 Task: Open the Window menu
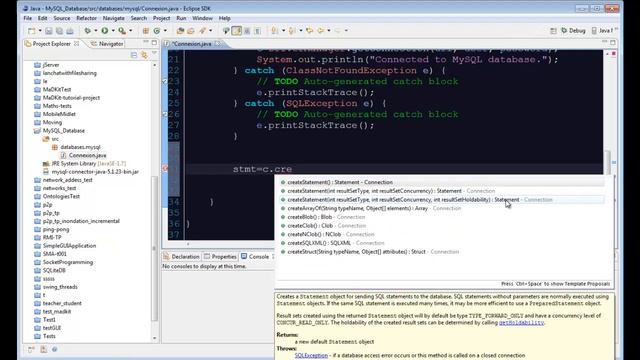click(202, 18)
